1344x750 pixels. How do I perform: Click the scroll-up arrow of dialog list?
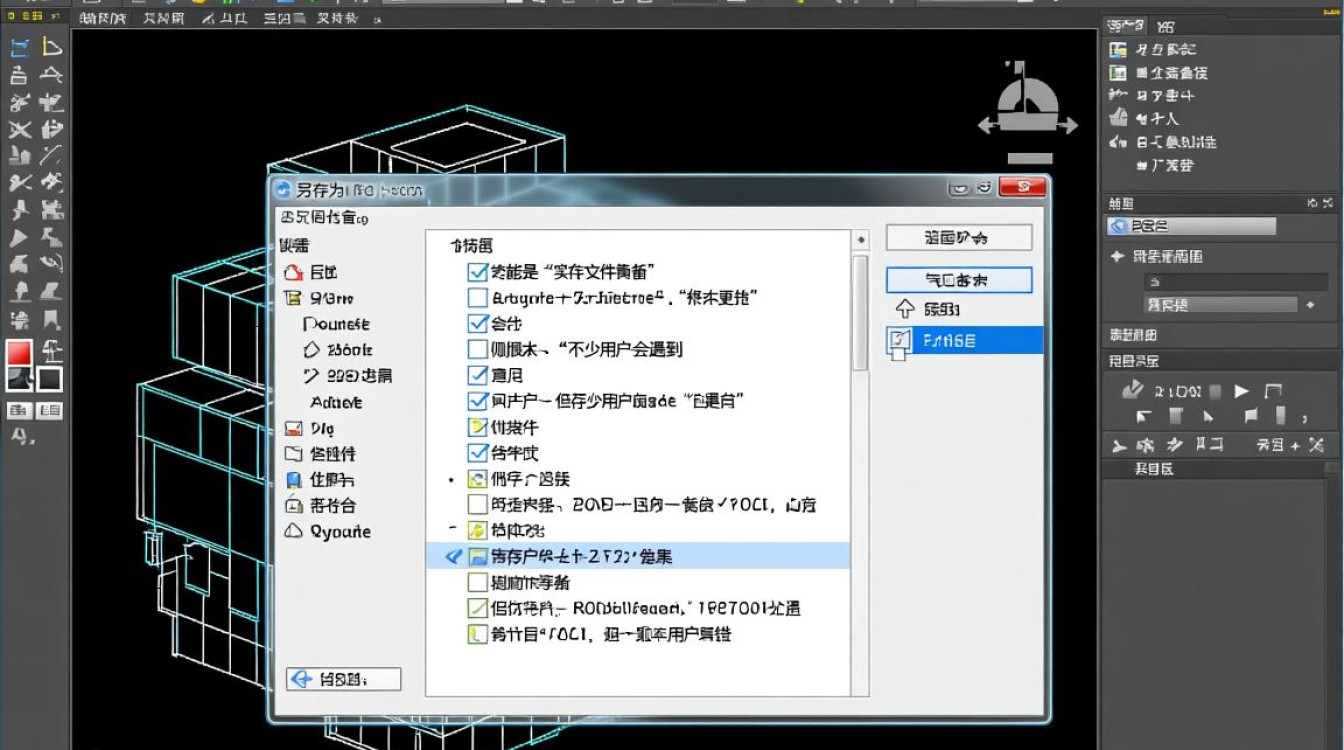click(x=860, y=240)
